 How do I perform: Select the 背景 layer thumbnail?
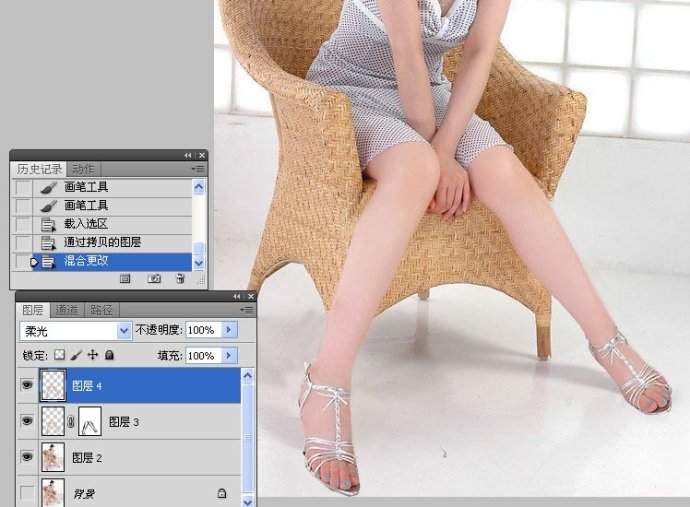tap(53, 493)
